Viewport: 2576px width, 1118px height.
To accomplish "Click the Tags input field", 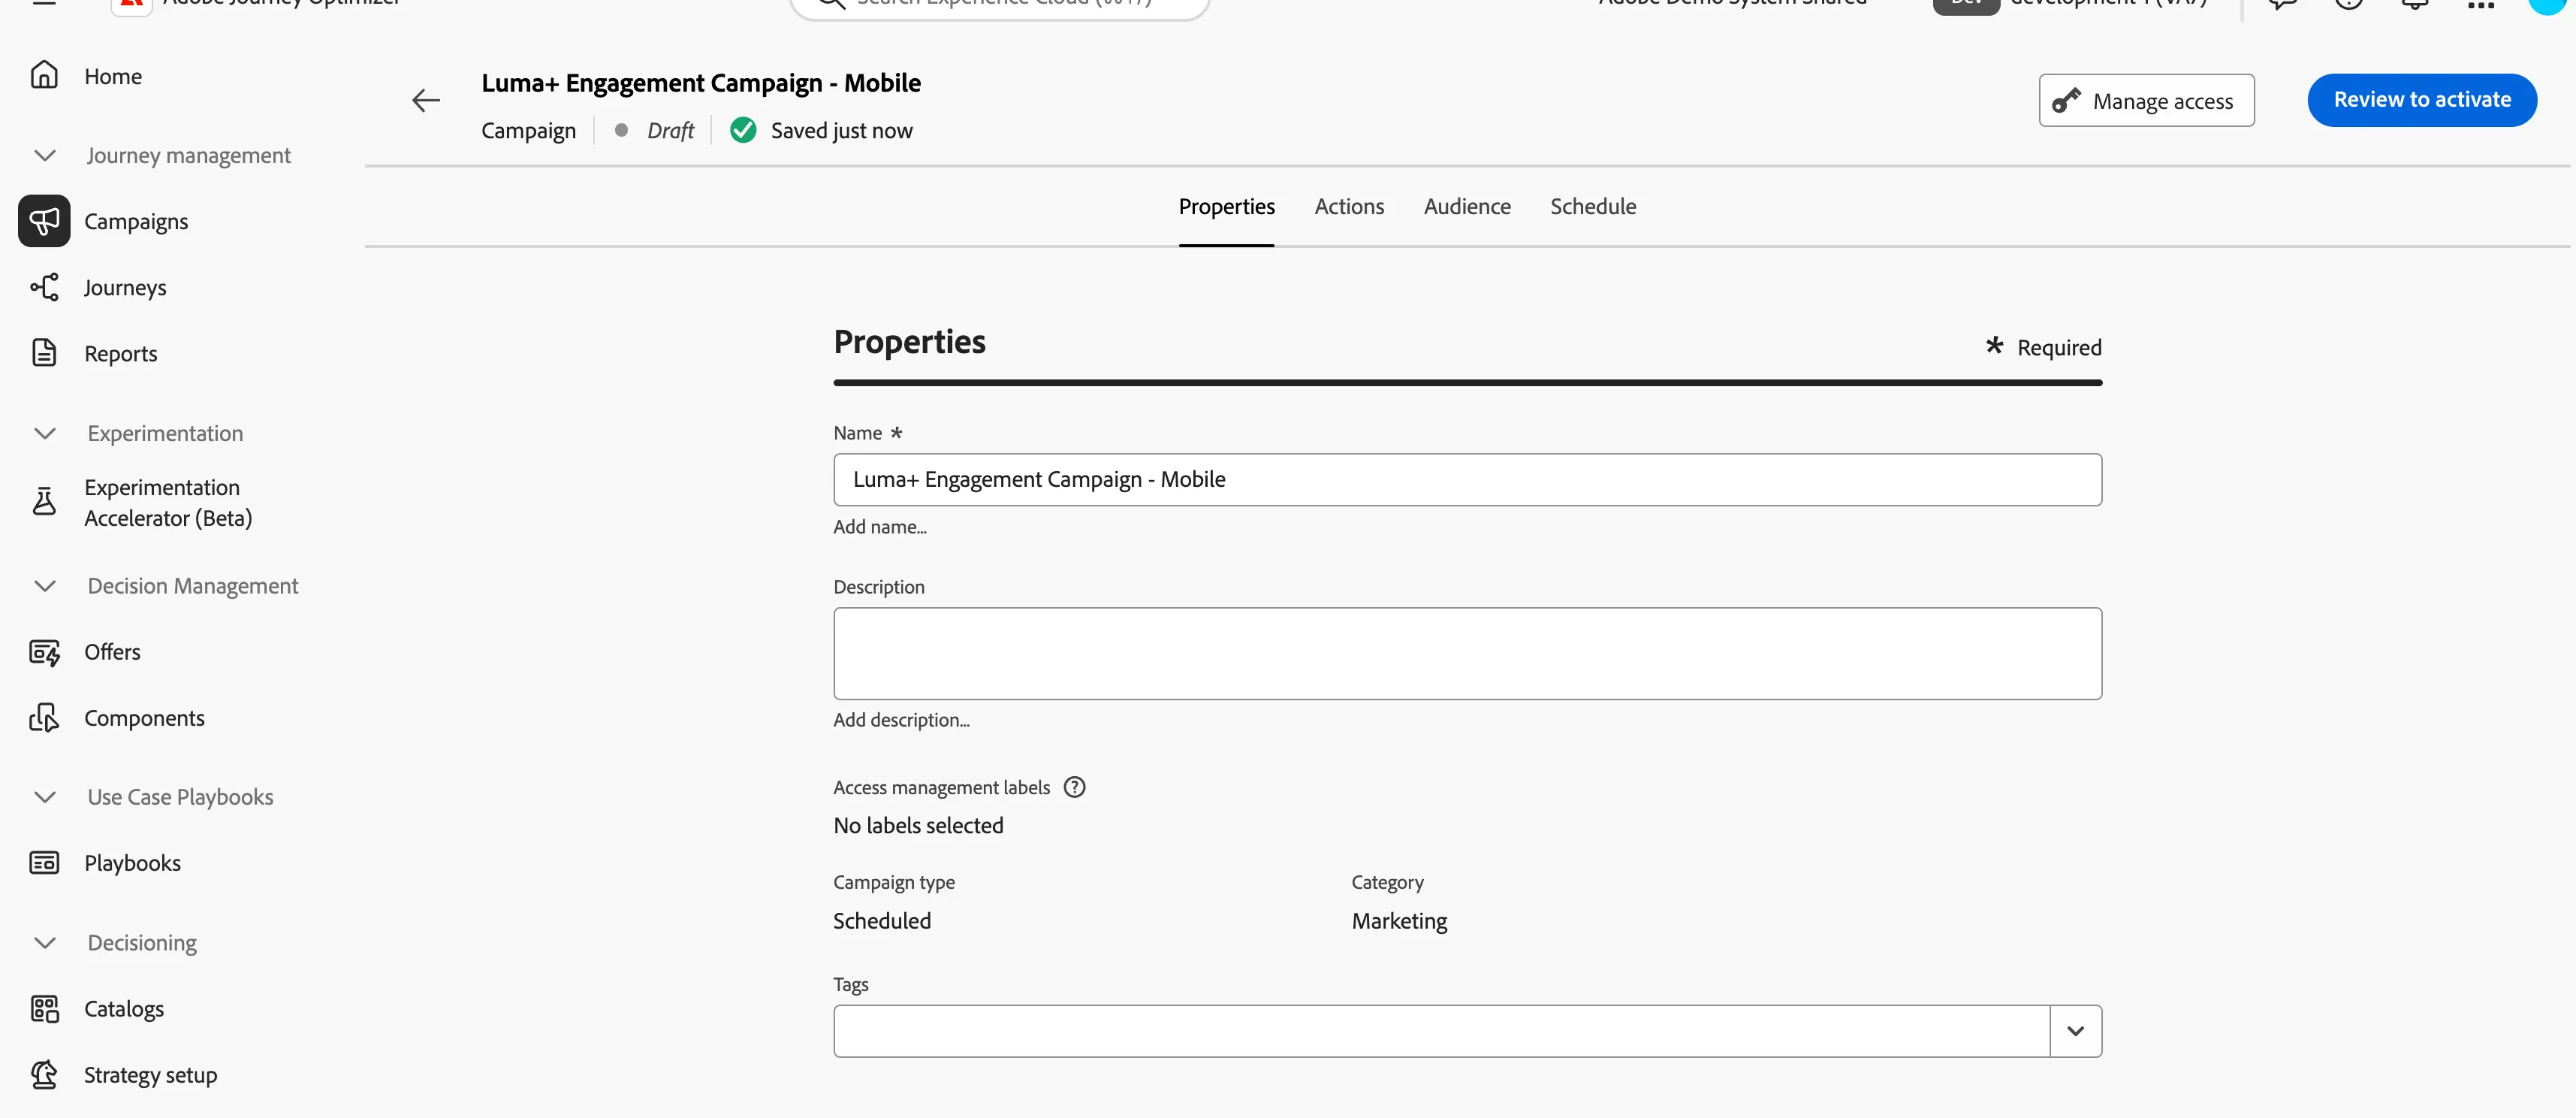I will [1441, 1031].
